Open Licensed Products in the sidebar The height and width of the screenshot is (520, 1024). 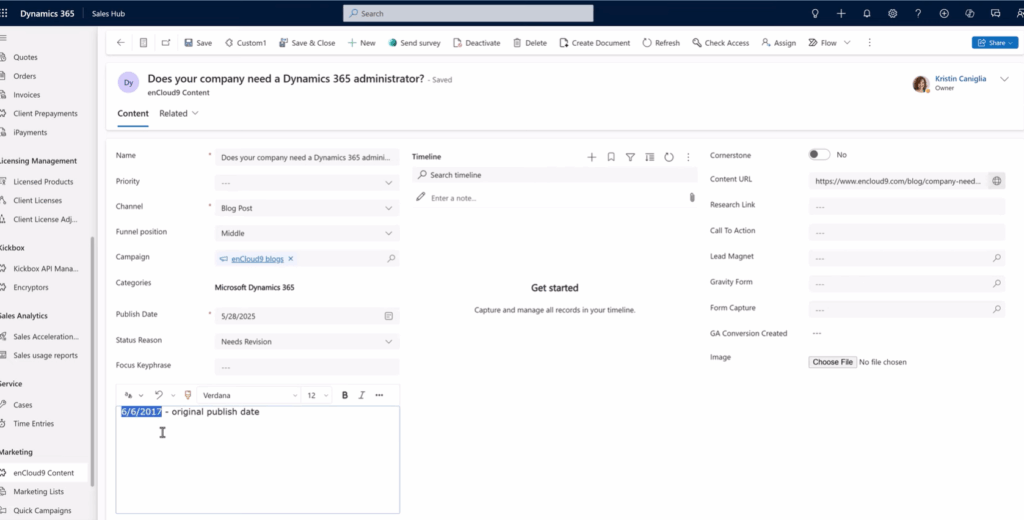(x=43, y=182)
